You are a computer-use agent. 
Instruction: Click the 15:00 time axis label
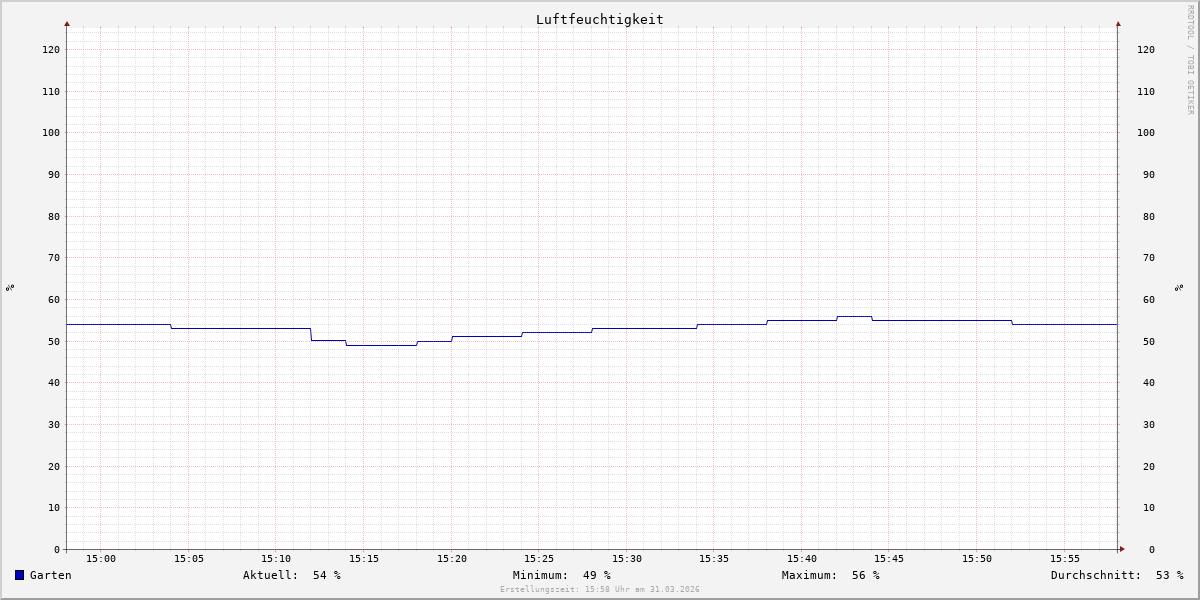(x=101, y=559)
